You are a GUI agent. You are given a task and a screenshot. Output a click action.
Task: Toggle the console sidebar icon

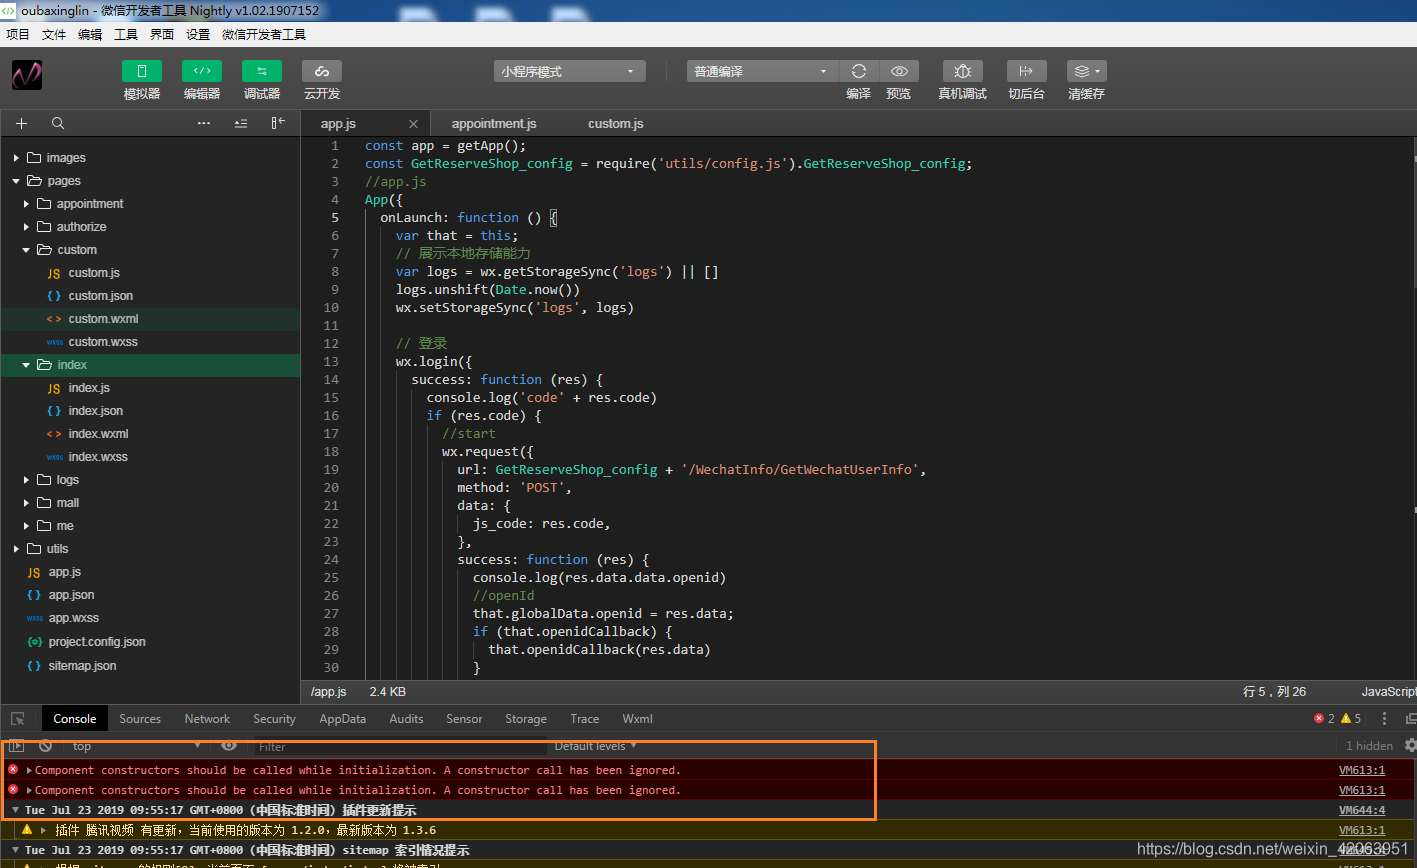[x=16, y=746]
